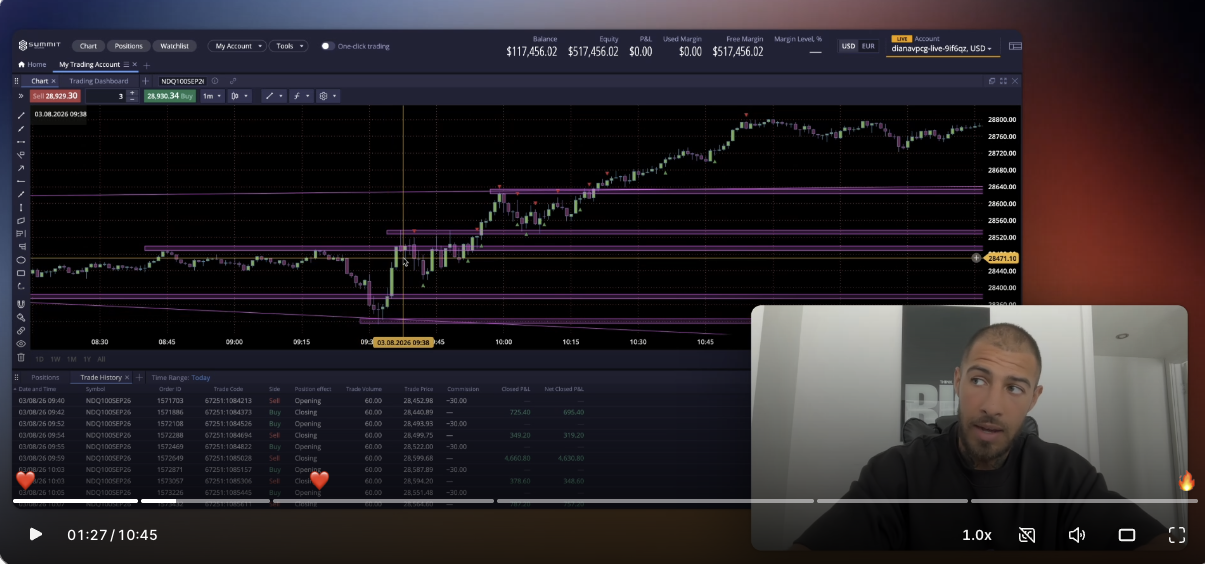Open My Account dropdown
1205x564 pixels.
pyautogui.click(x=237, y=46)
